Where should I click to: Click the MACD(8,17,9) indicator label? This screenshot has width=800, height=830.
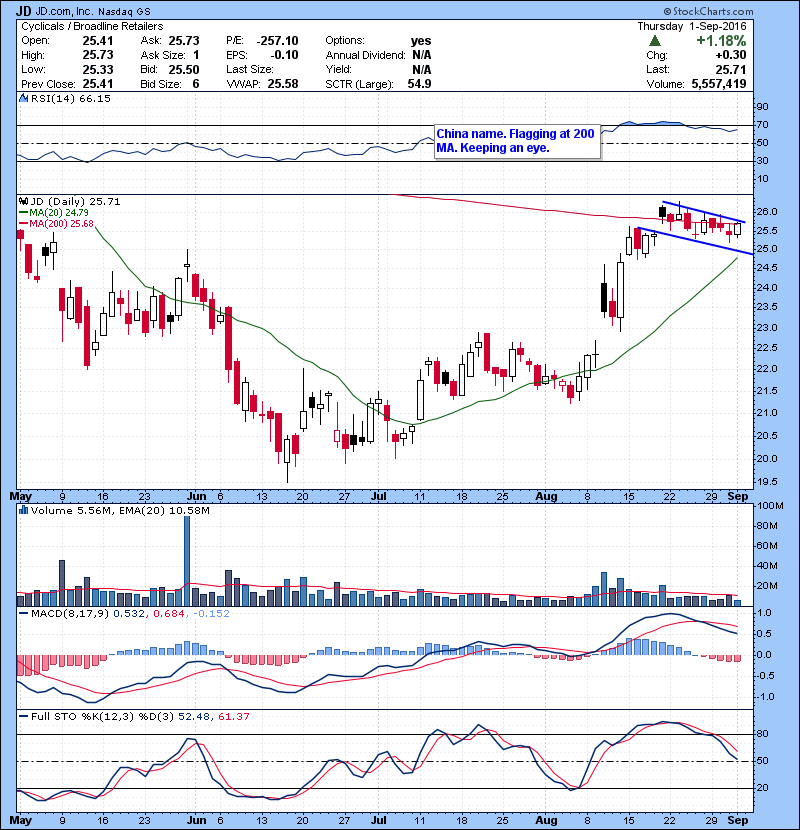tap(70, 614)
